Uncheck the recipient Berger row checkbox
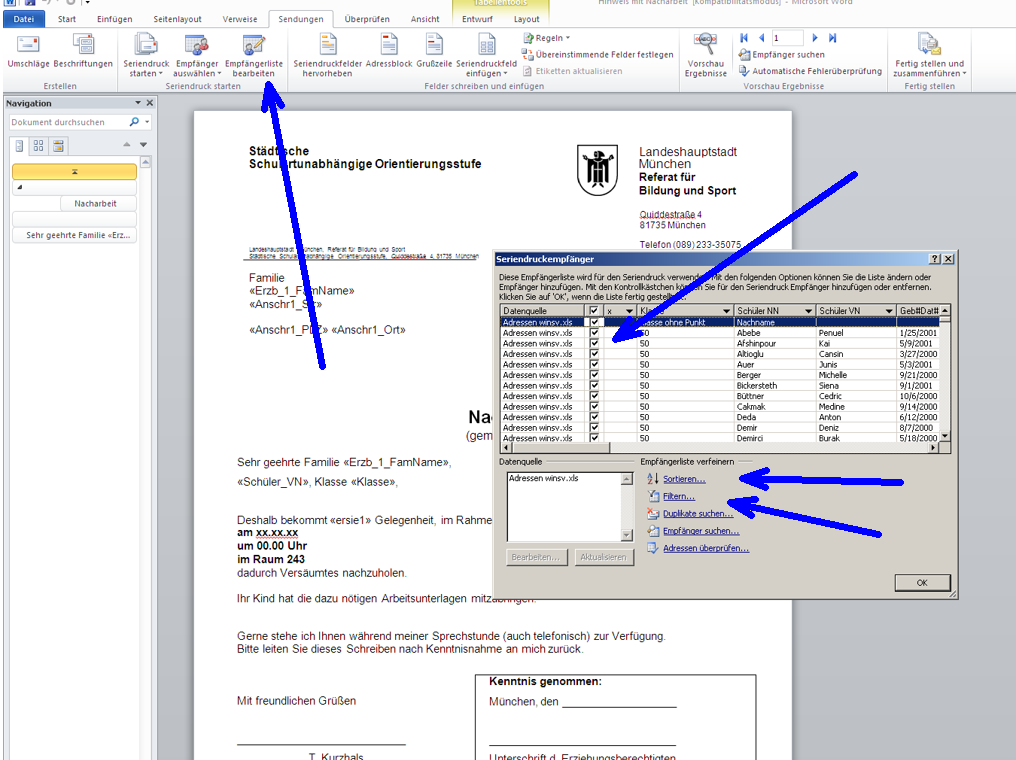Screen dimensions: 1016x760 595,375
